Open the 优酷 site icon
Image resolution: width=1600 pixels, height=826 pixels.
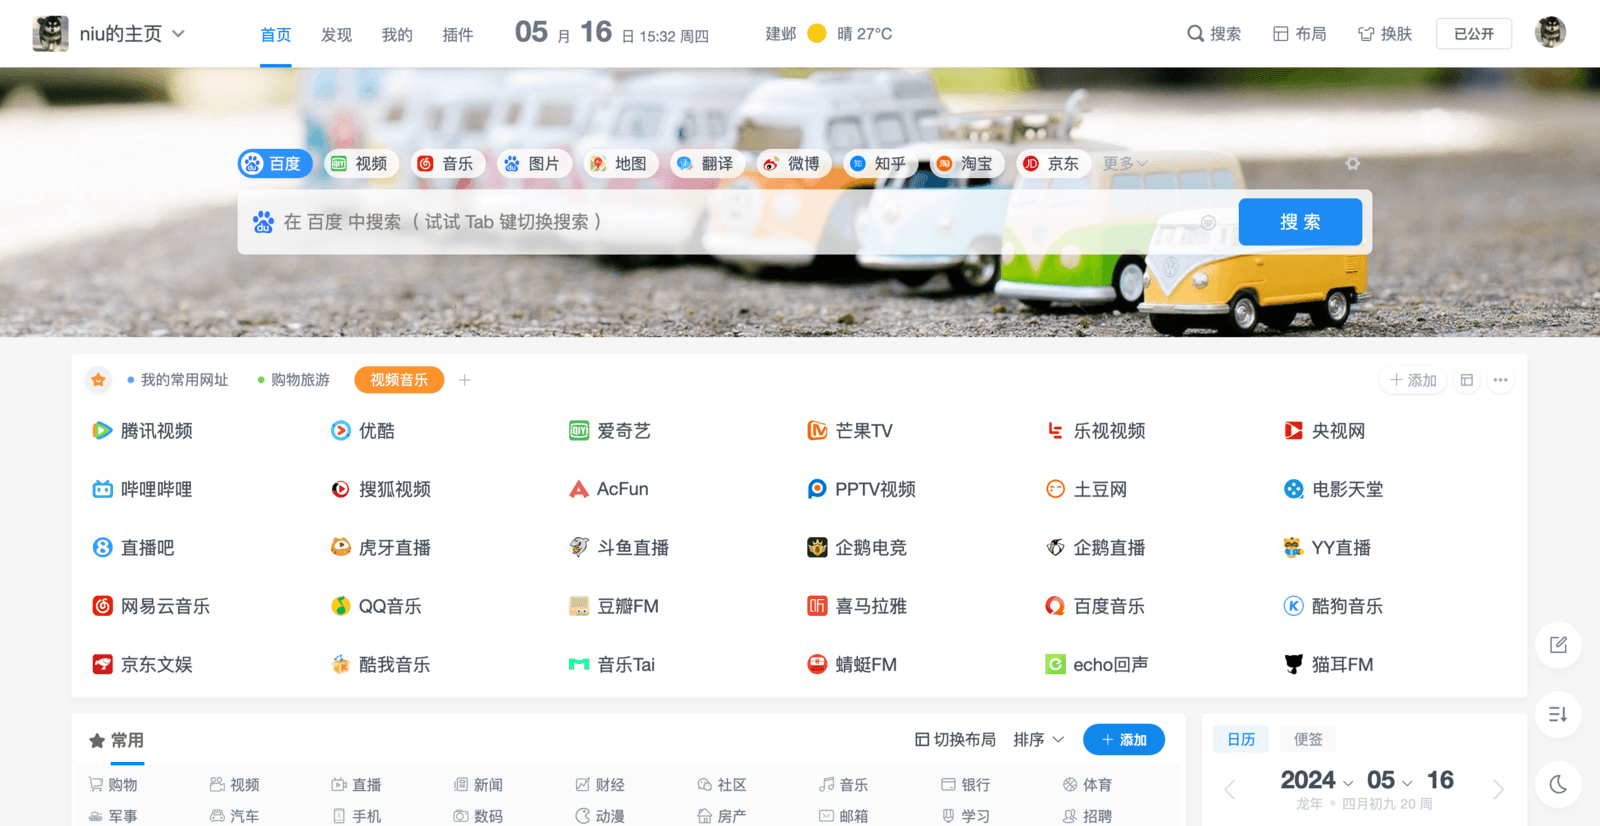(341, 431)
